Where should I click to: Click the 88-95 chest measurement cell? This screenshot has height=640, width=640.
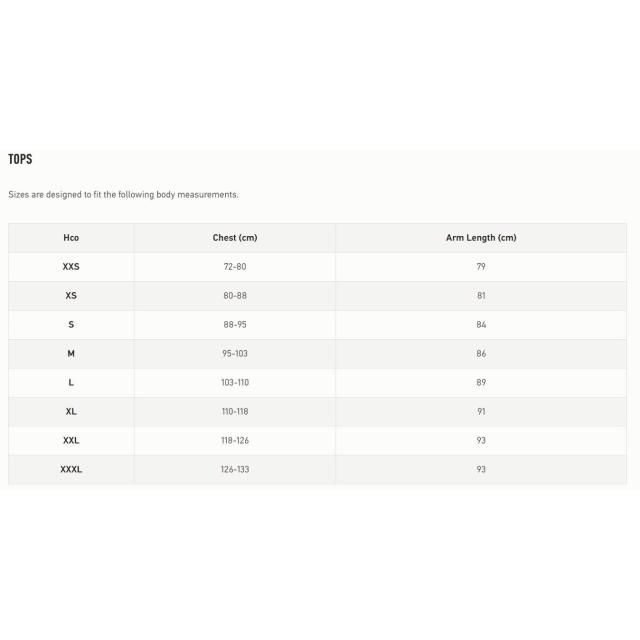(235, 325)
